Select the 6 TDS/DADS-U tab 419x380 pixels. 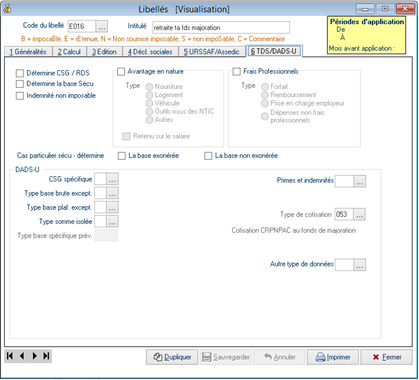274,51
